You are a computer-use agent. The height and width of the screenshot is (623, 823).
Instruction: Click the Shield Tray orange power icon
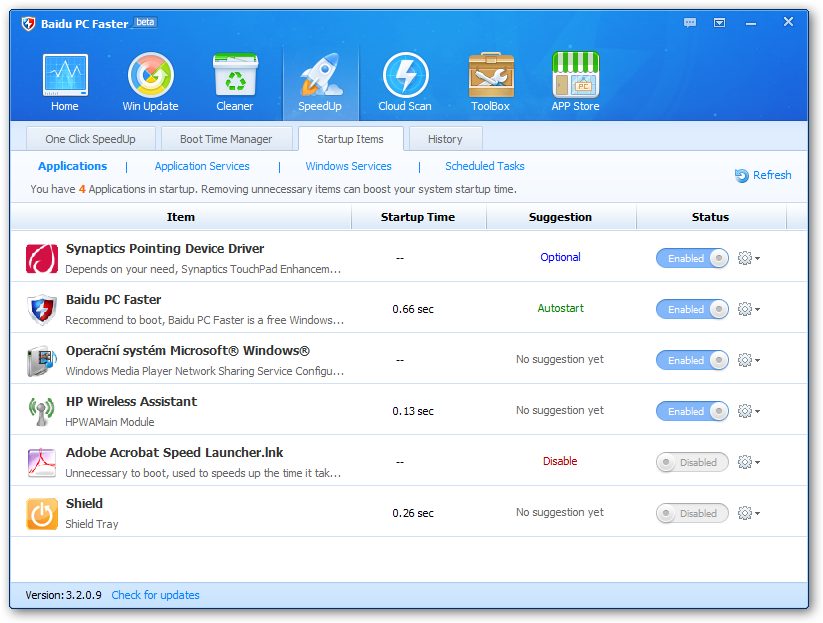[42, 513]
